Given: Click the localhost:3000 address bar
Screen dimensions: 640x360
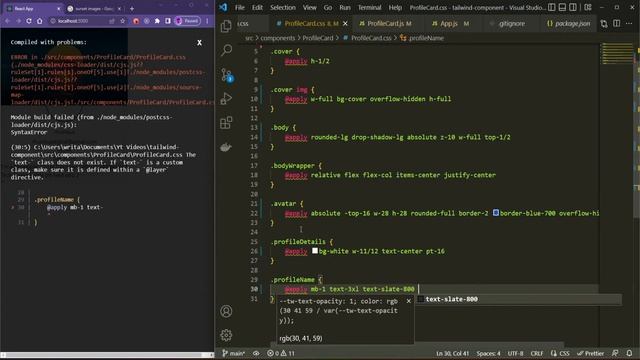Looking at the screenshot, I should click(x=78, y=21).
